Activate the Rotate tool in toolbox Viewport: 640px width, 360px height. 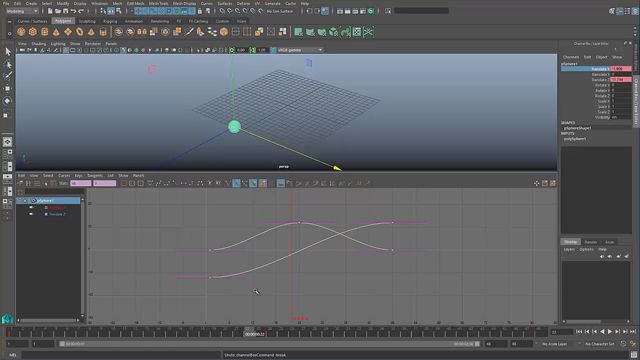pyautogui.click(x=7, y=101)
